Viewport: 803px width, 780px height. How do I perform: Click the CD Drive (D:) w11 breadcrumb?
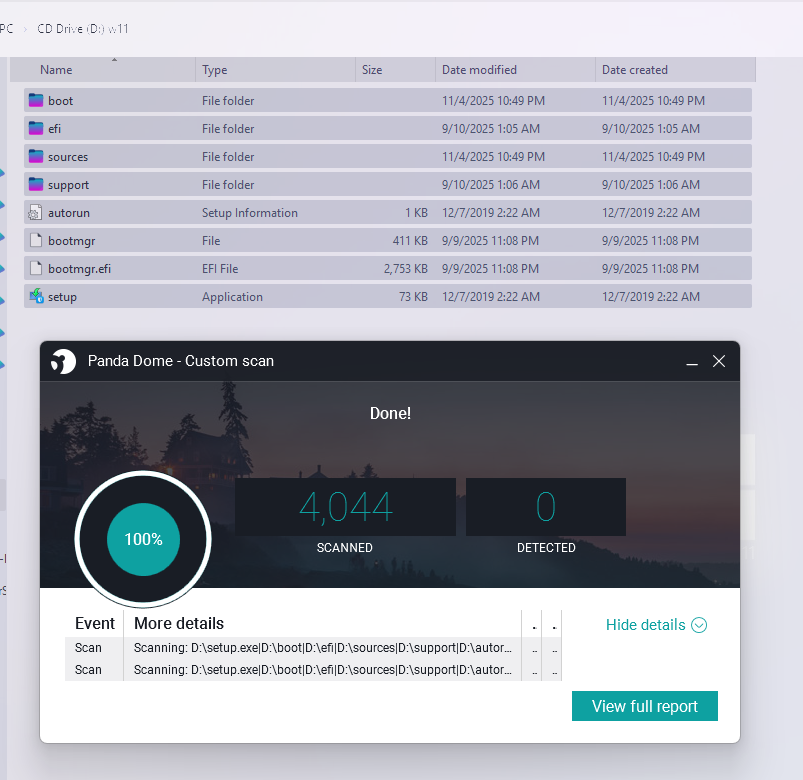click(x=82, y=29)
